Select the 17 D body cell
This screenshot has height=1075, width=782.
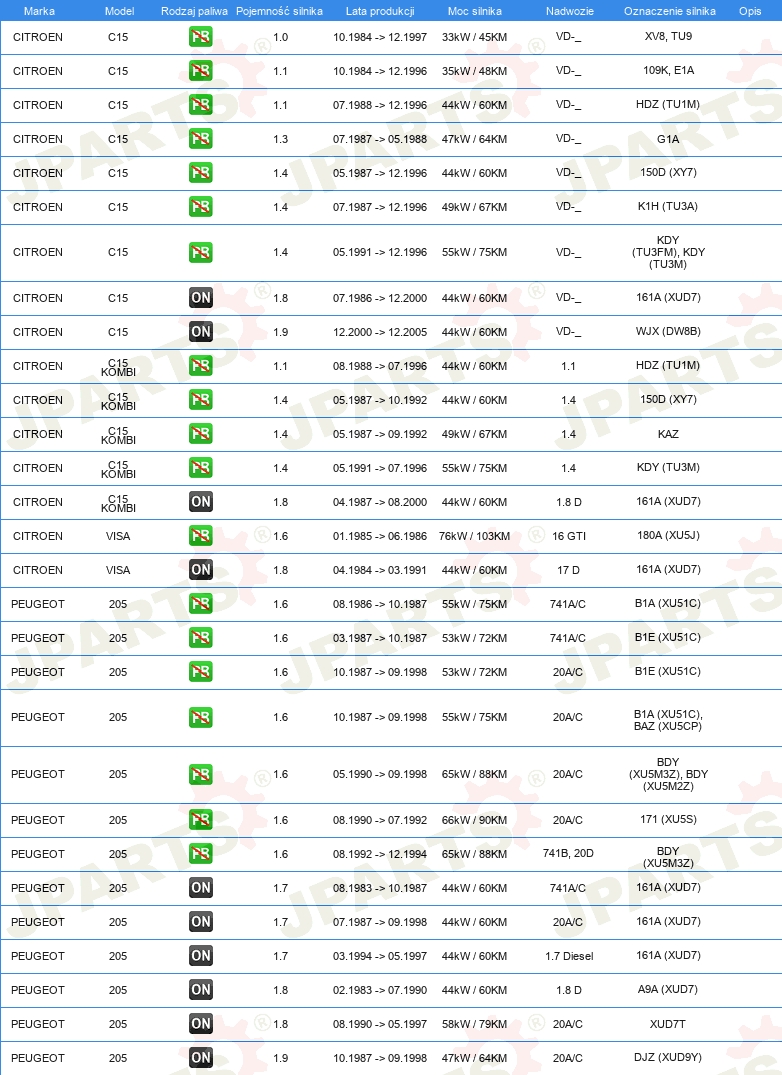click(x=568, y=570)
